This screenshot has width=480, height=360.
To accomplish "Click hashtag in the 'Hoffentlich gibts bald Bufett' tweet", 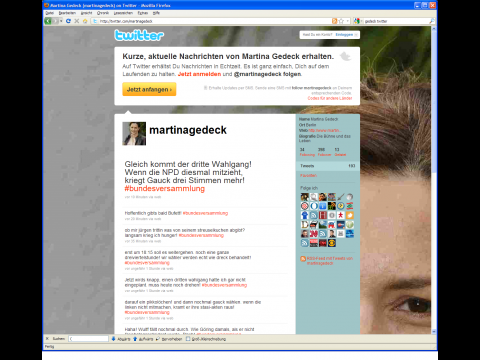I will coord(205,213).
